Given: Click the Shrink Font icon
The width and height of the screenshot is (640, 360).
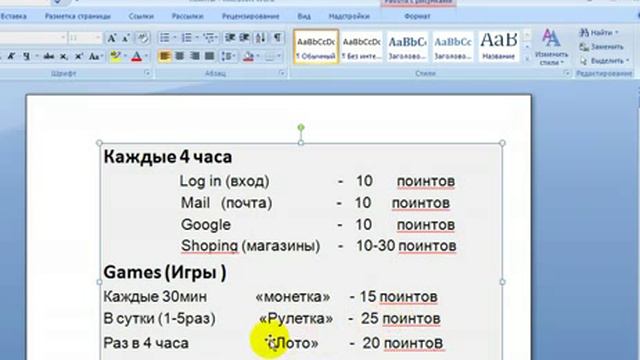Looking at the screenshot, I should [126, 38].
